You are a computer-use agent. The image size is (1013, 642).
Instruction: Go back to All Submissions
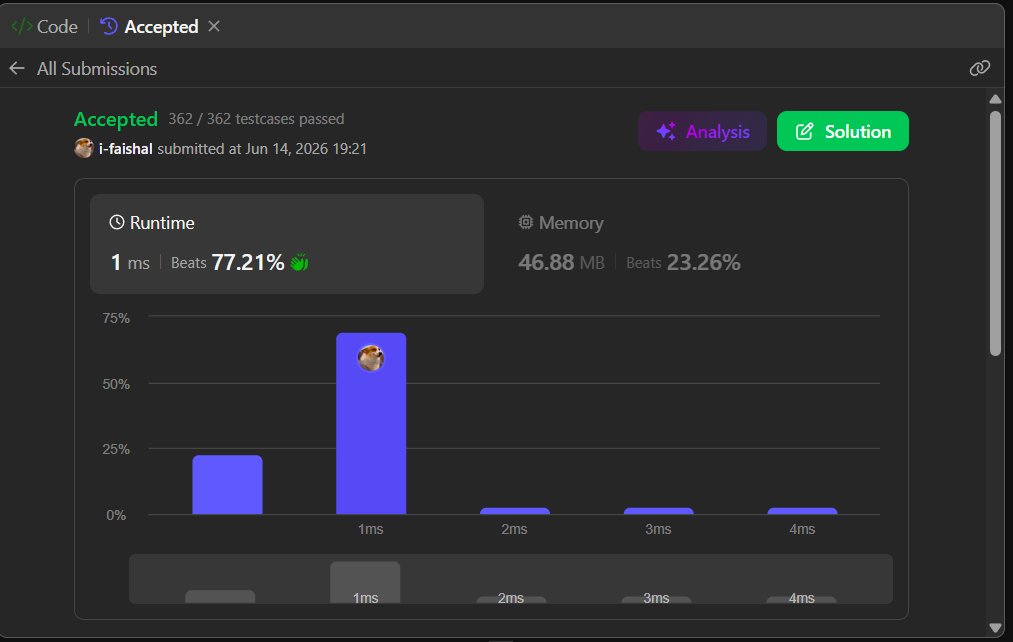(x=96, y=68)
